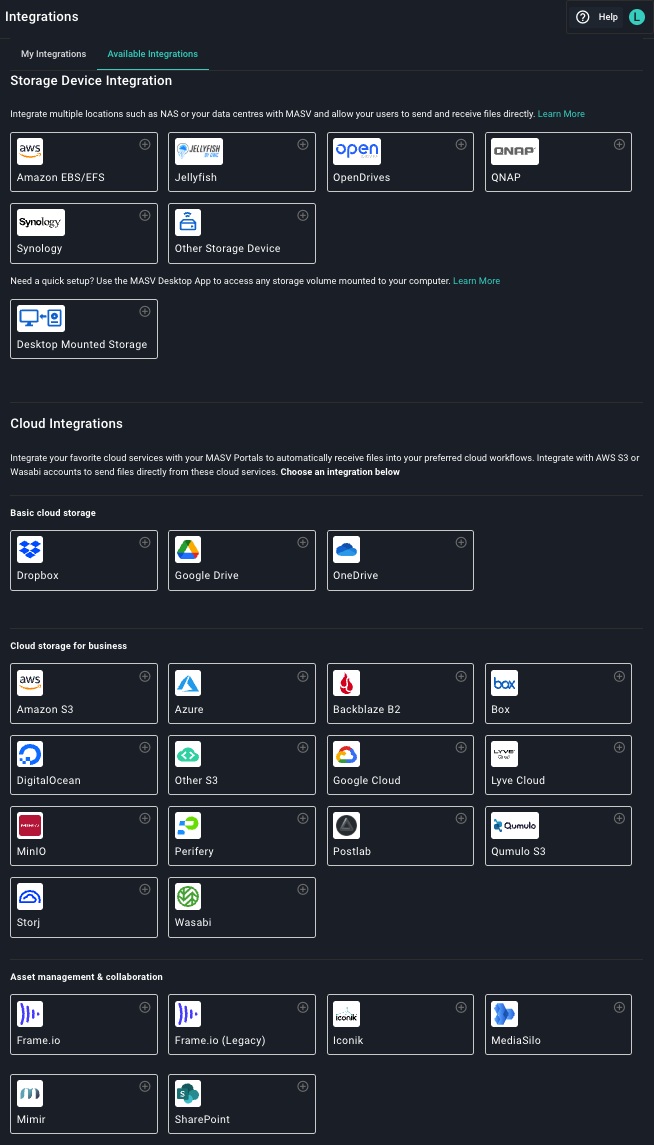Click the OpenDrives card label
654x1145 pixels.
(361, 177)
